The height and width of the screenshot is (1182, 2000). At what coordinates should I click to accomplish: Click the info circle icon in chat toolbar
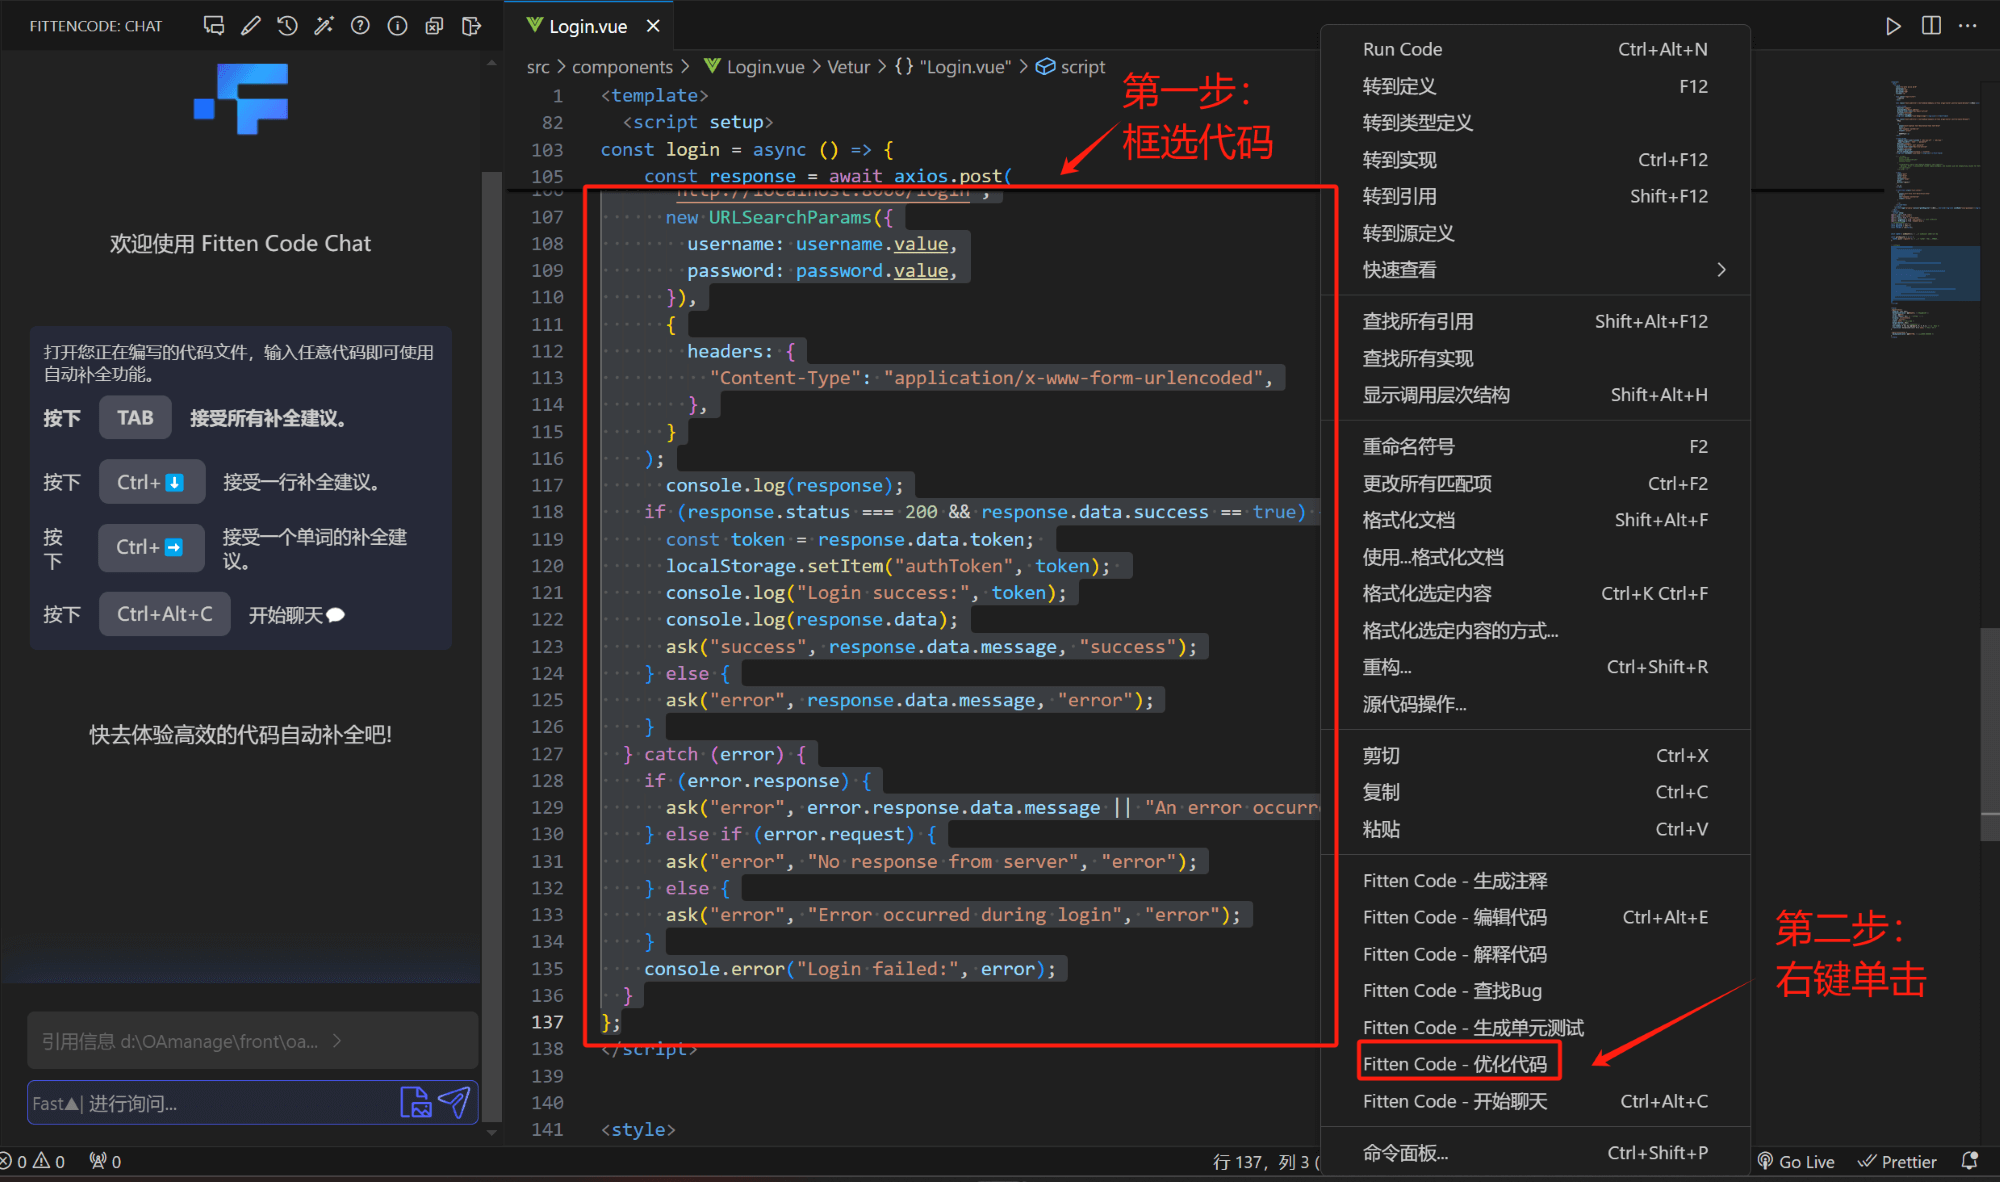(398, 26)
